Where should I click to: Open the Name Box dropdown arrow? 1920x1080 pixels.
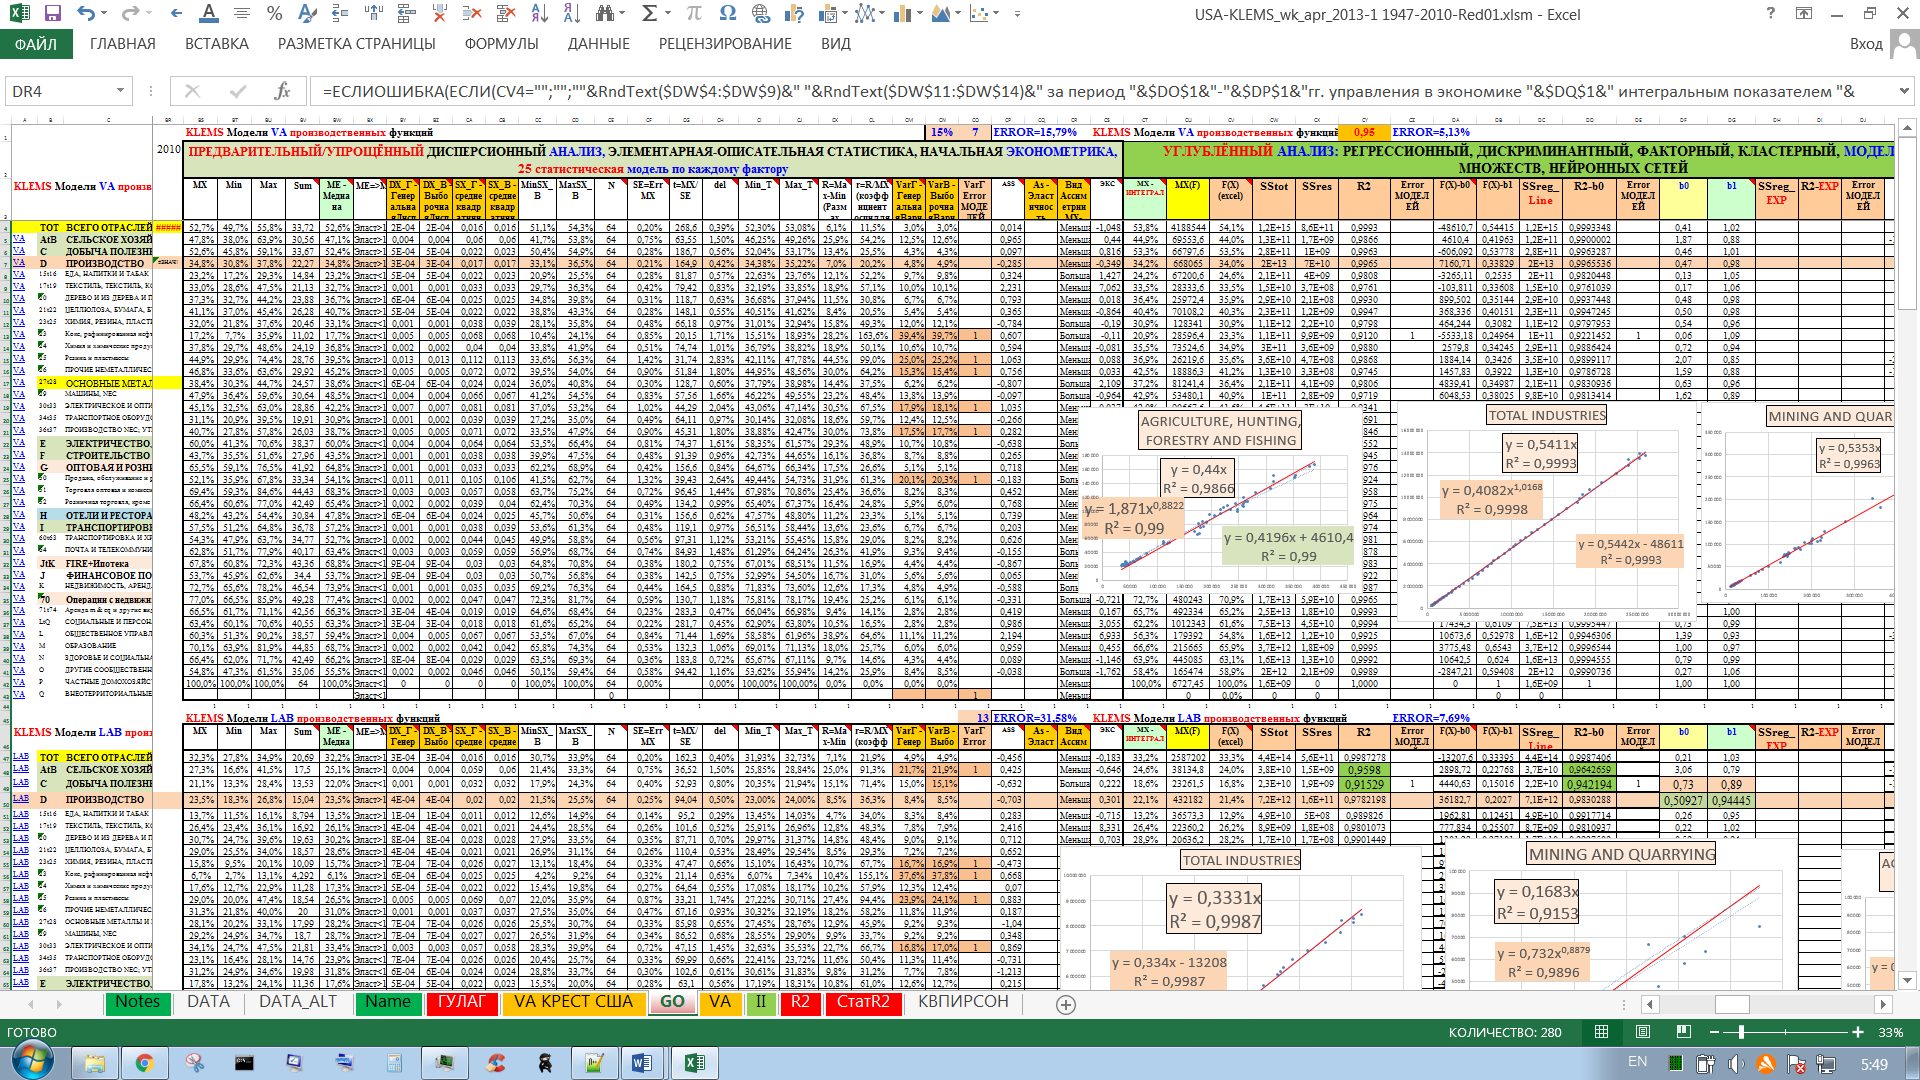[x=120, y=91]
